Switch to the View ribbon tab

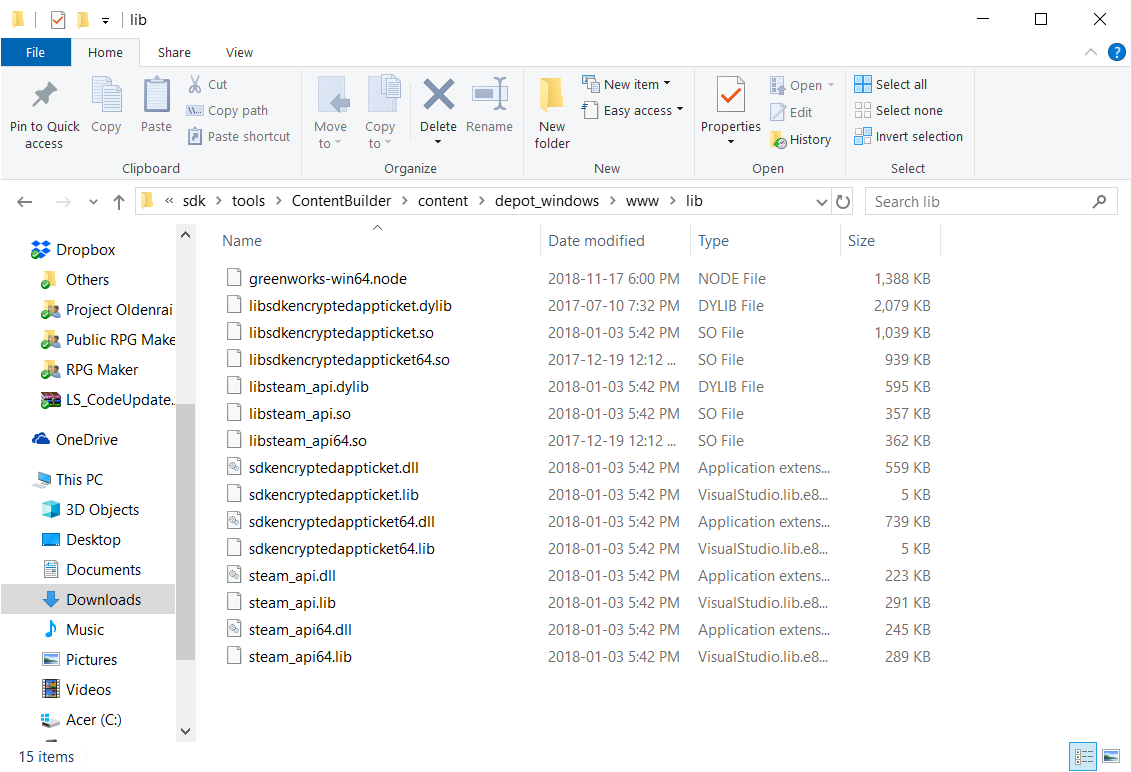(x=239, y=52)
